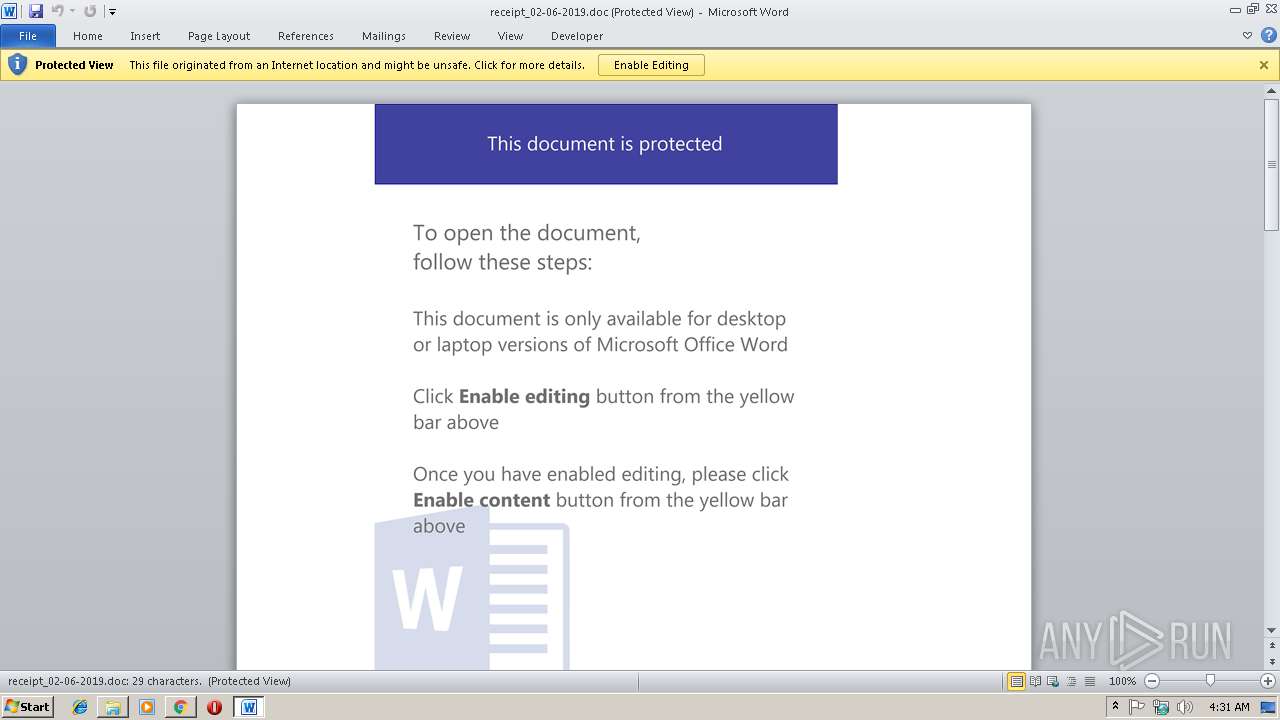Click the vertical scrollbar down arrow
The image size is (1280, 720).
pyautogui.click(x=1272, y=630)
